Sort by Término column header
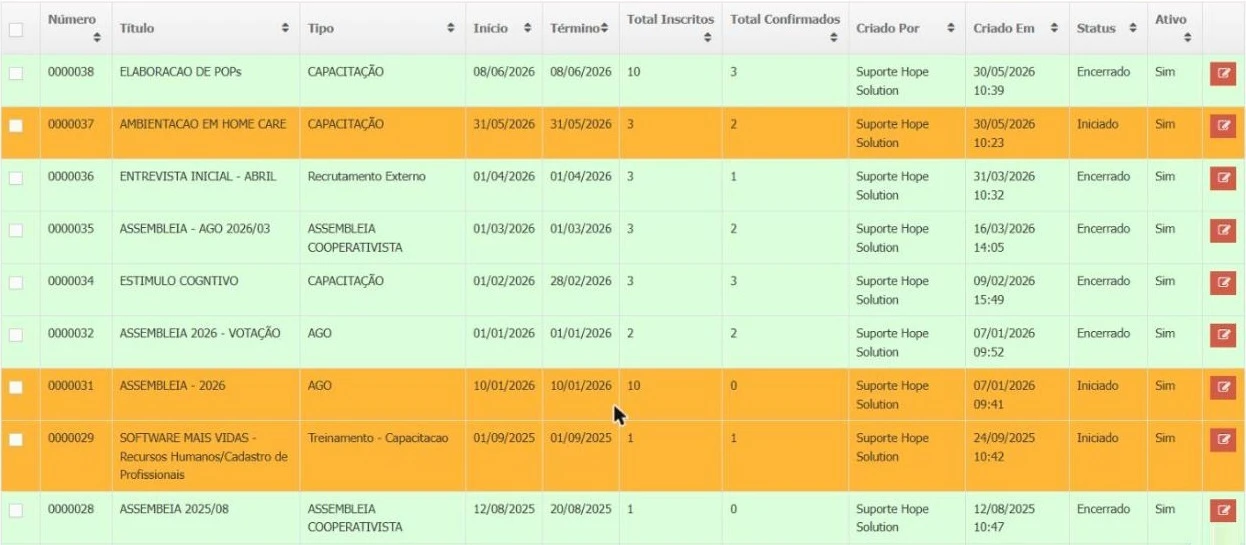This screenshot has height=545, width=1246. tap(580, 28)
